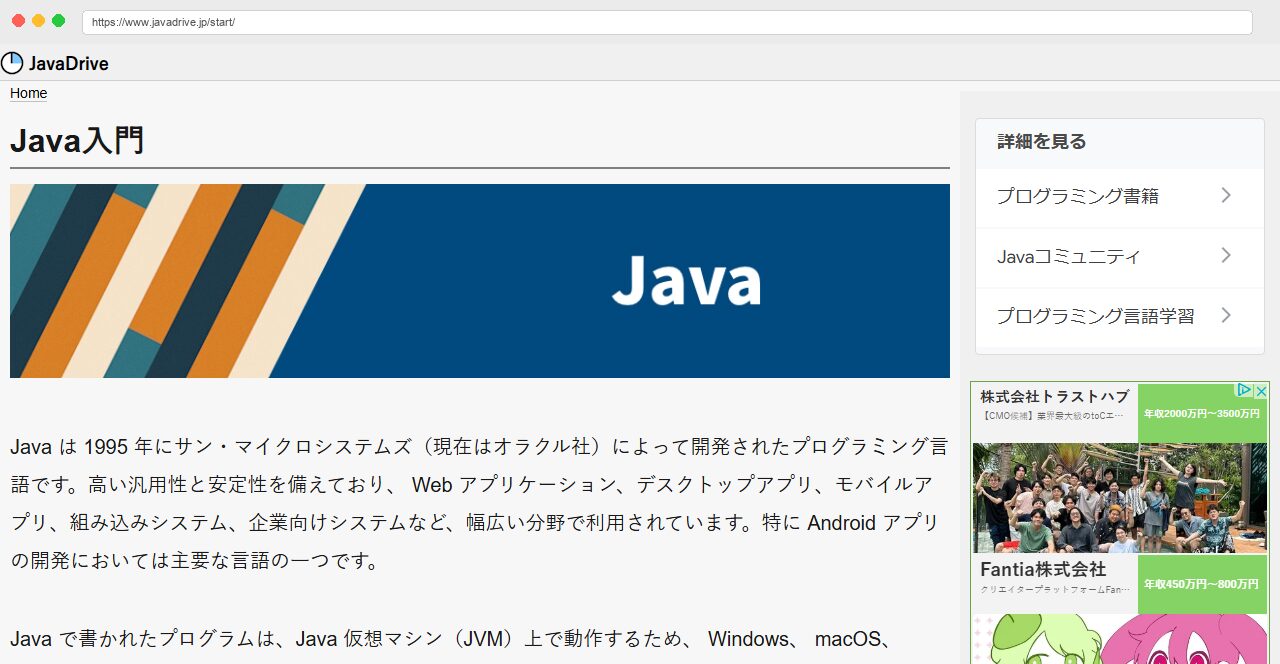Open the 株式会社トラストハブ ad title
The image size is (1280, 664).
(1054, 396)
